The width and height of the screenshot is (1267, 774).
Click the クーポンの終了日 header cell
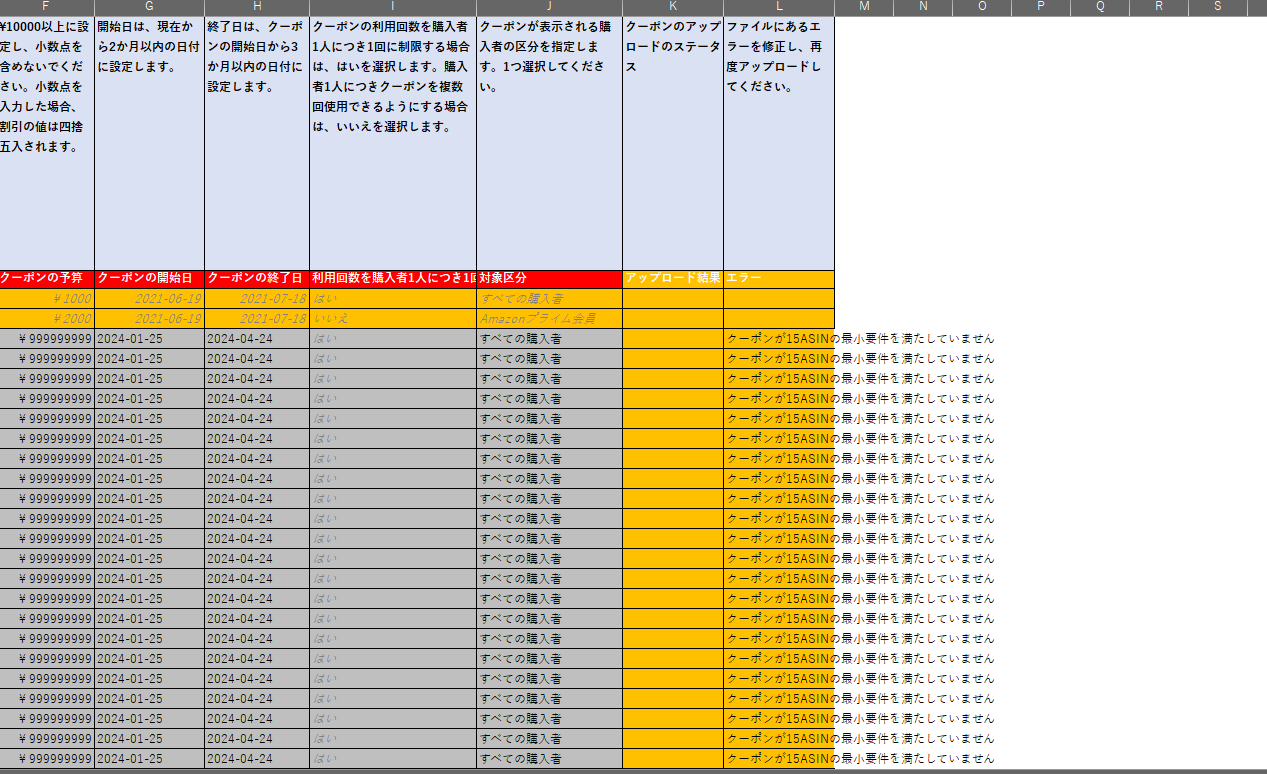257,278
